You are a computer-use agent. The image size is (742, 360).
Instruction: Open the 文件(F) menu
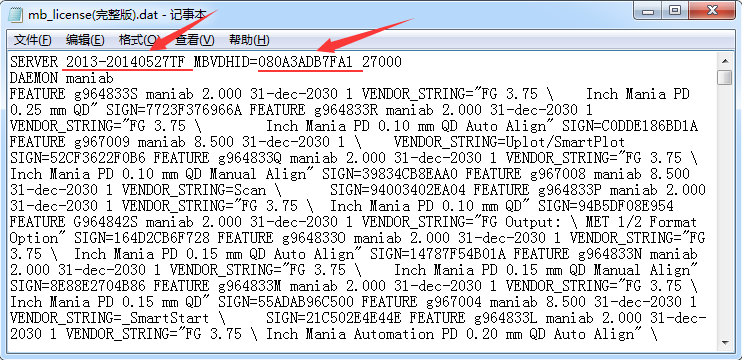tap(33, 40)
